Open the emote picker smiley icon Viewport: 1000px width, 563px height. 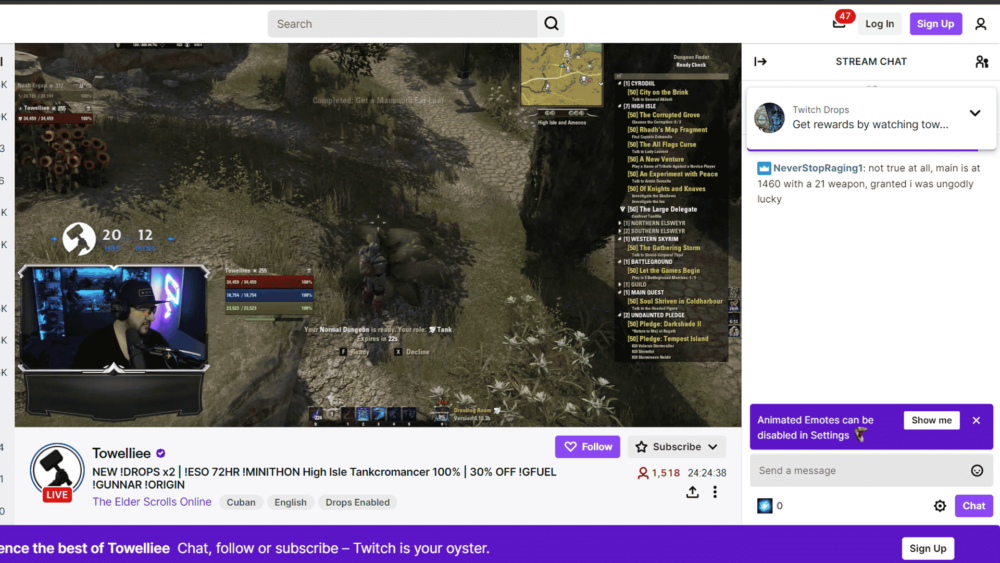pos(976,471)
